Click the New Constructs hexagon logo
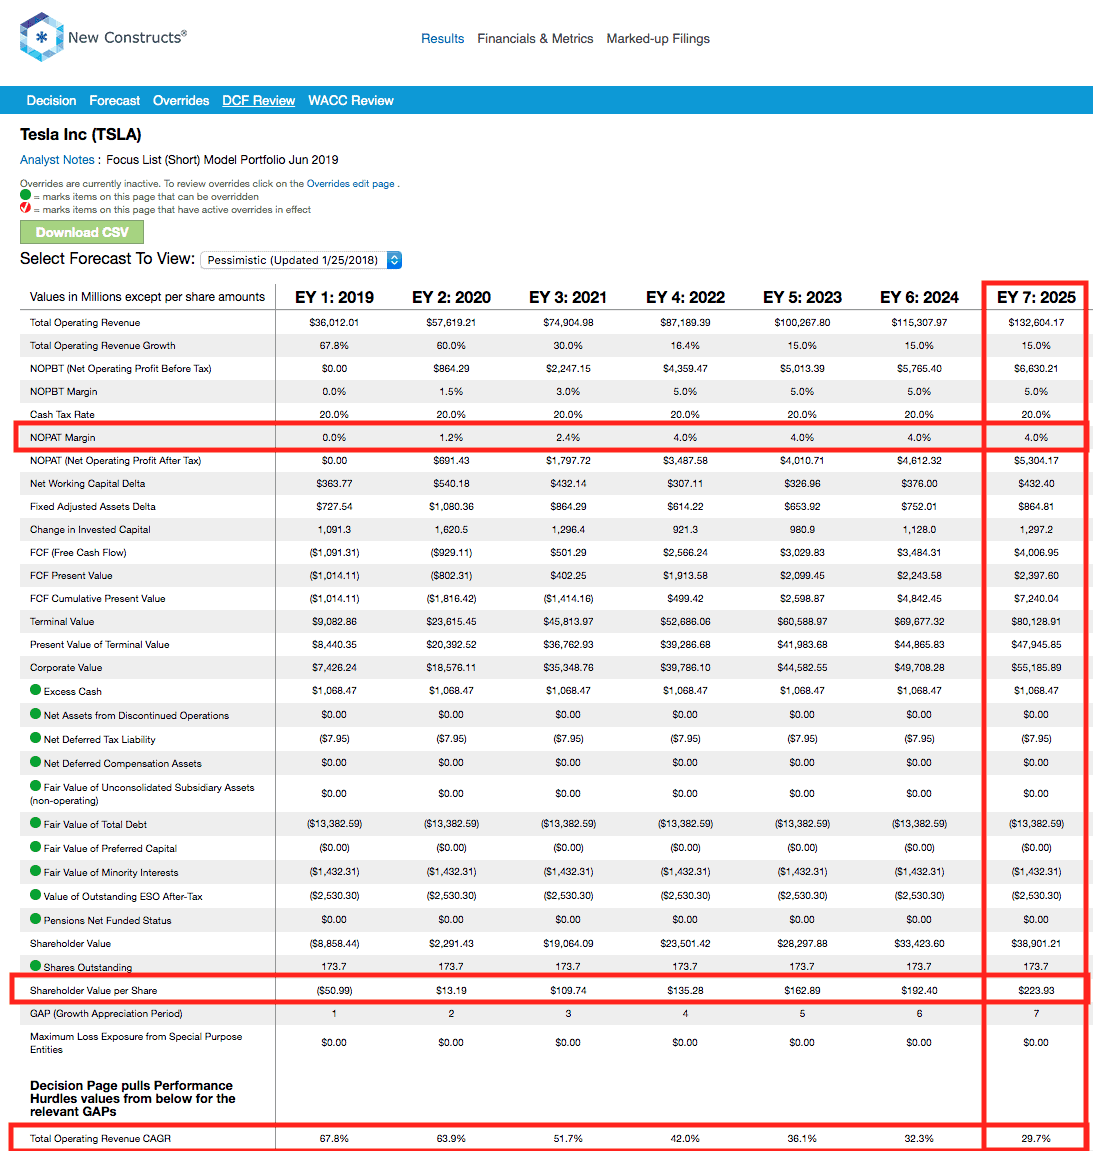 [41, 37]
